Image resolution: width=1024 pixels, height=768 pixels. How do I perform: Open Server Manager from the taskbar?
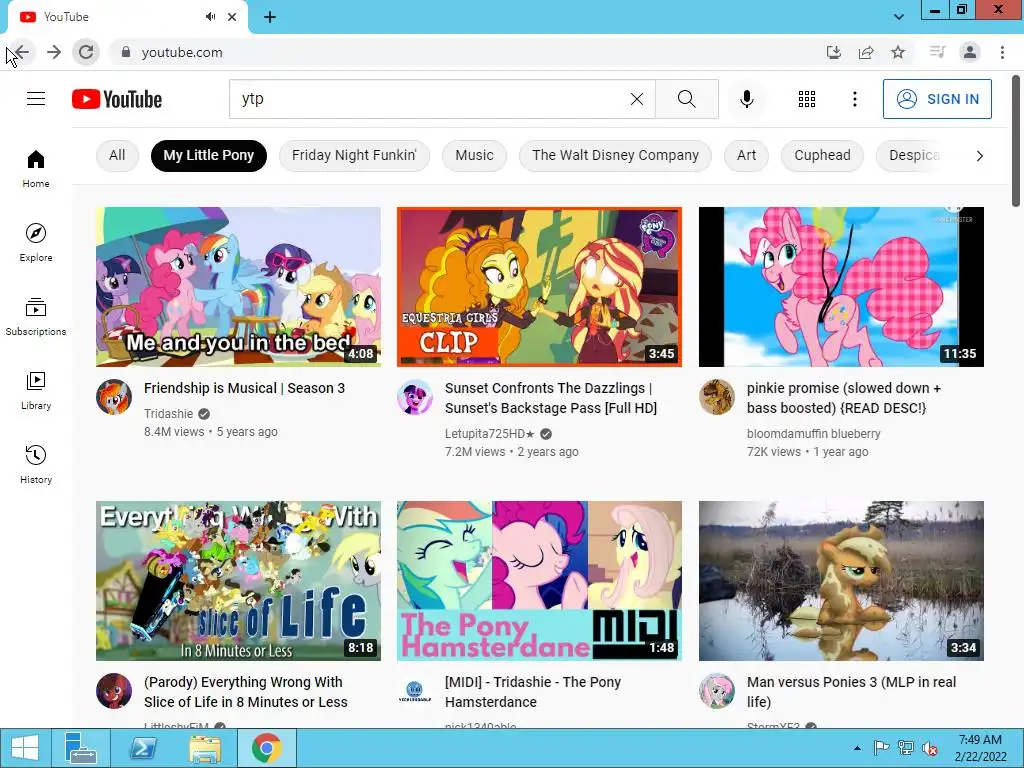80,748
